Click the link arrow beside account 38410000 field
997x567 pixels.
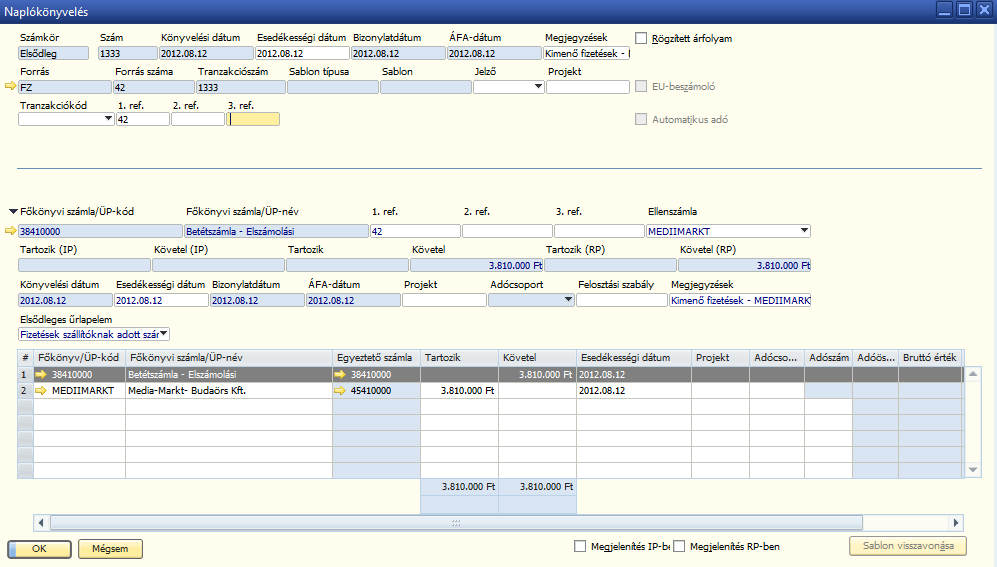coord(10,231)
